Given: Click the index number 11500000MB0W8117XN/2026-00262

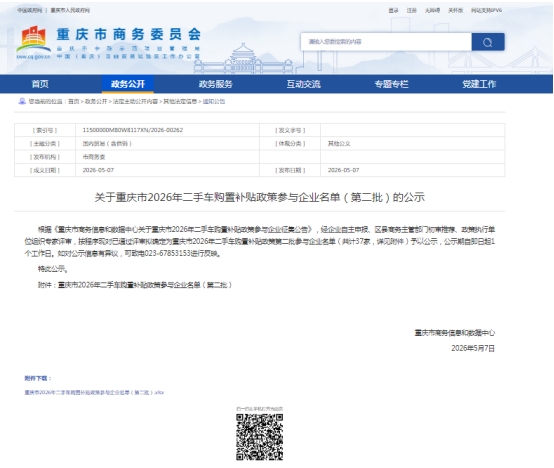Looking at the screenshot, I should pyautogui.click(x=133, y=130).
